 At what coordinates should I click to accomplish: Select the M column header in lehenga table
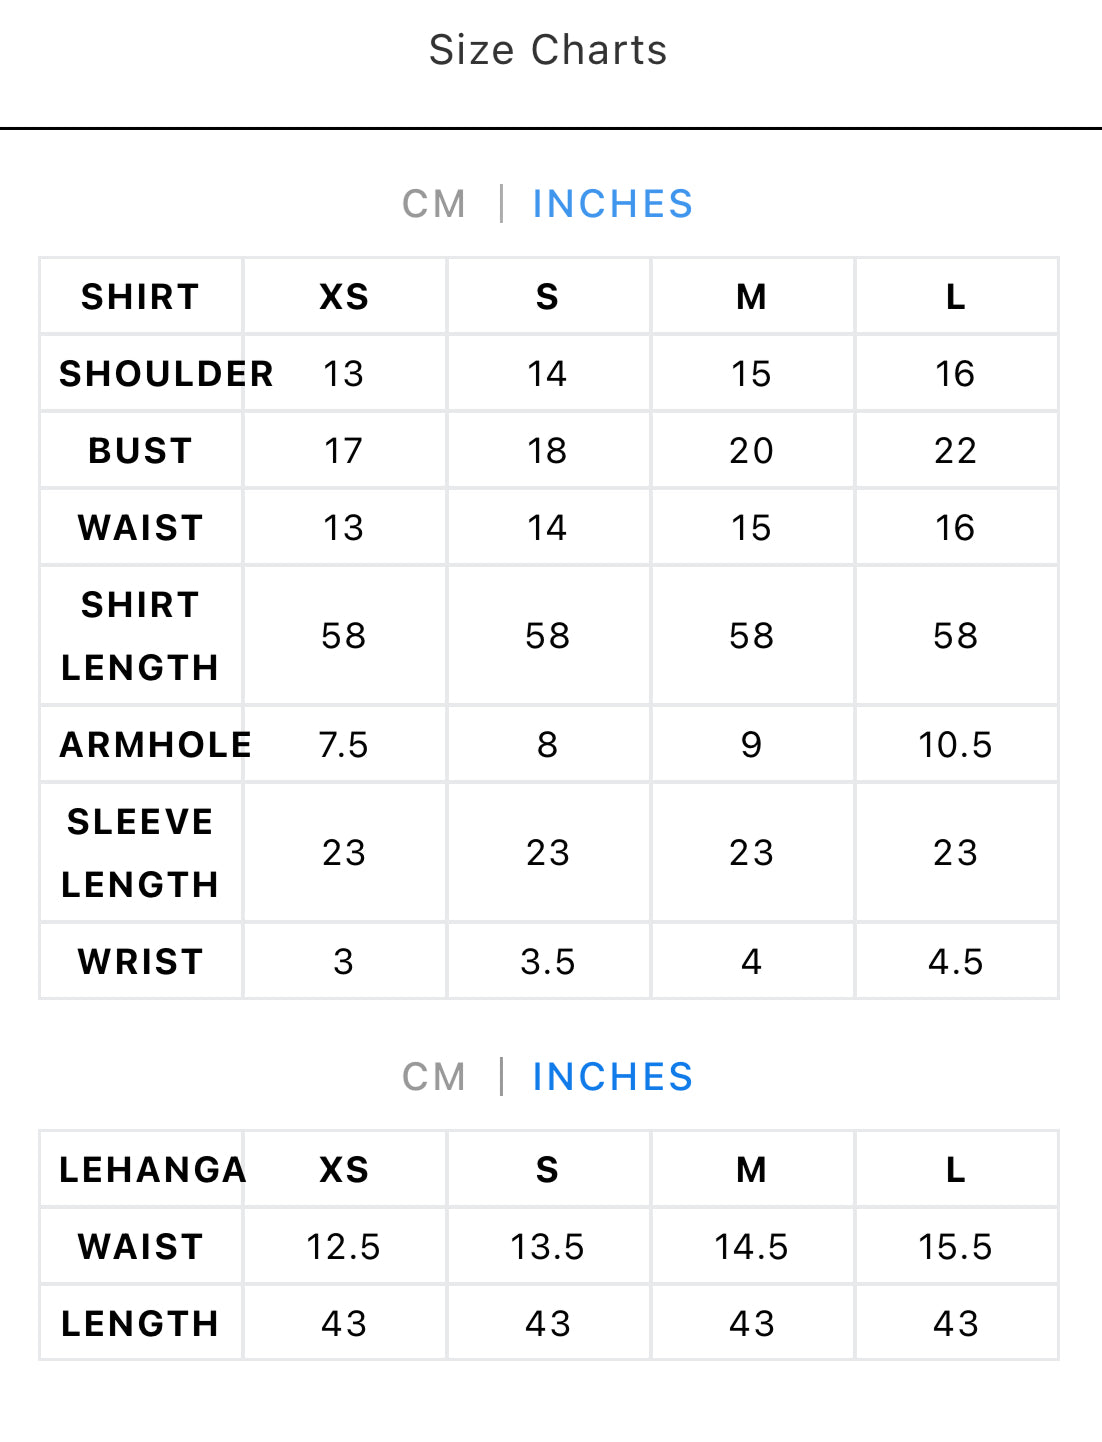point(752,1170)
